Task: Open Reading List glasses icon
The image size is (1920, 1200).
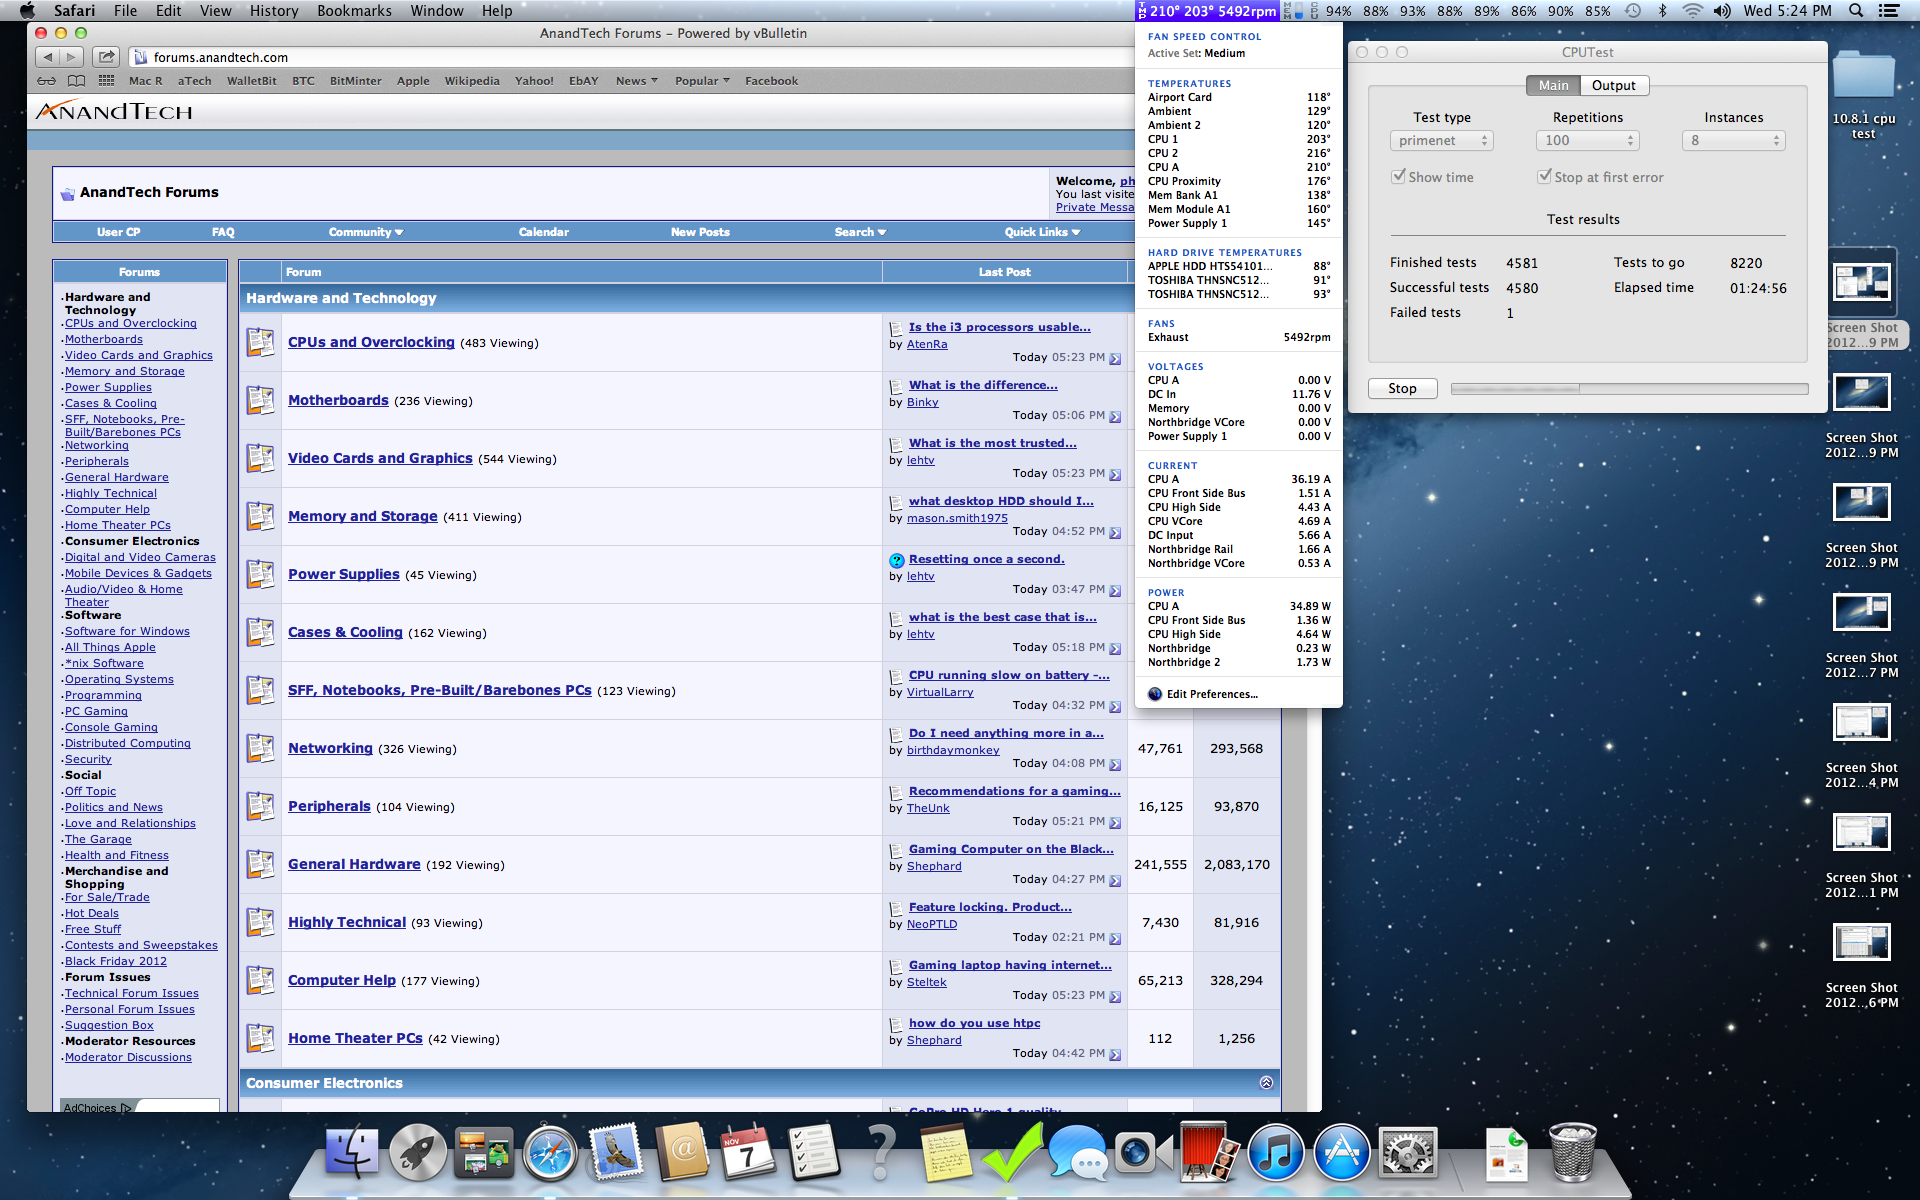Action: pos(47,81)
